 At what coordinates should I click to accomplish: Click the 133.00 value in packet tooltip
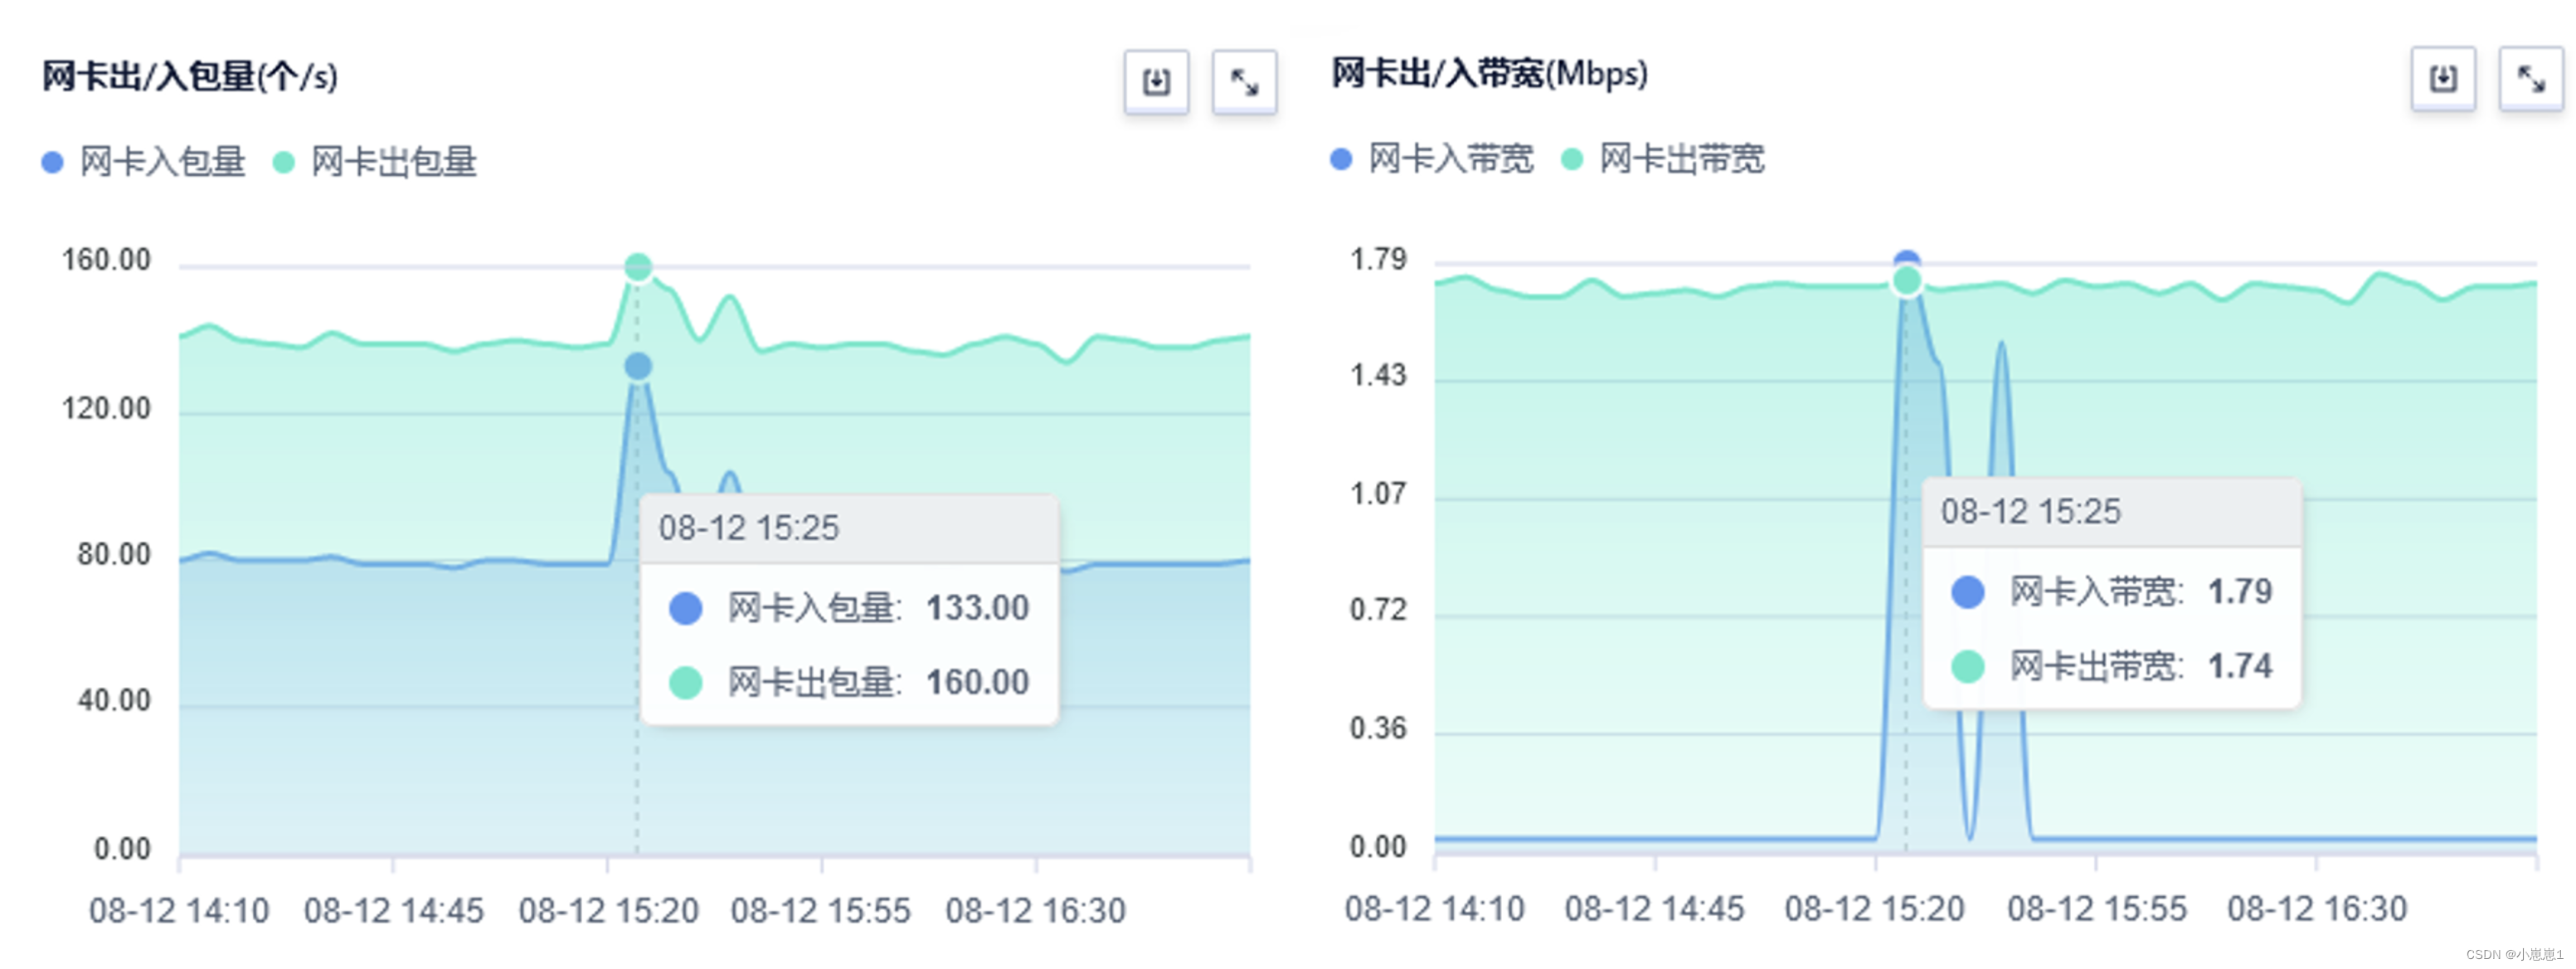(977, 608)
